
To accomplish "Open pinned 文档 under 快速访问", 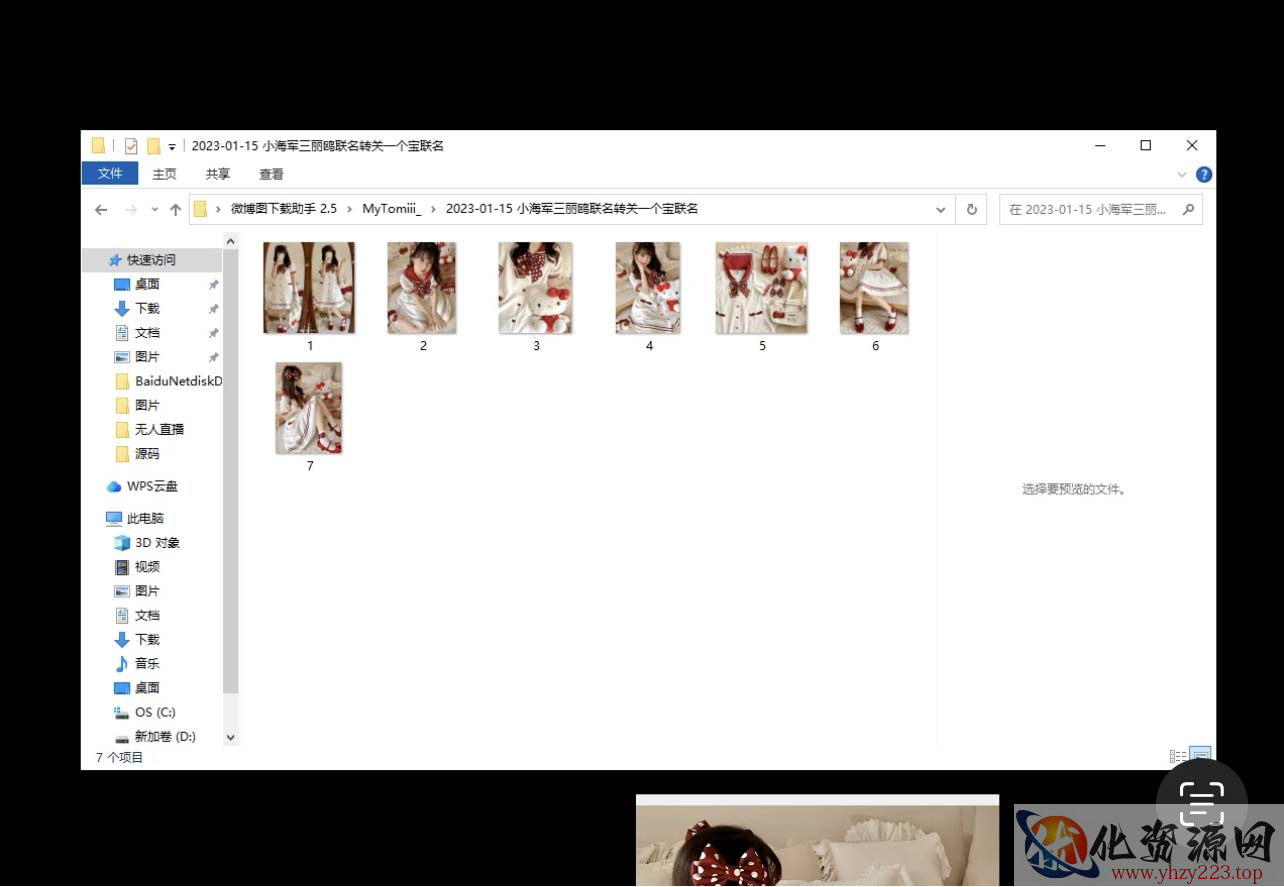I will click(147, 332).
